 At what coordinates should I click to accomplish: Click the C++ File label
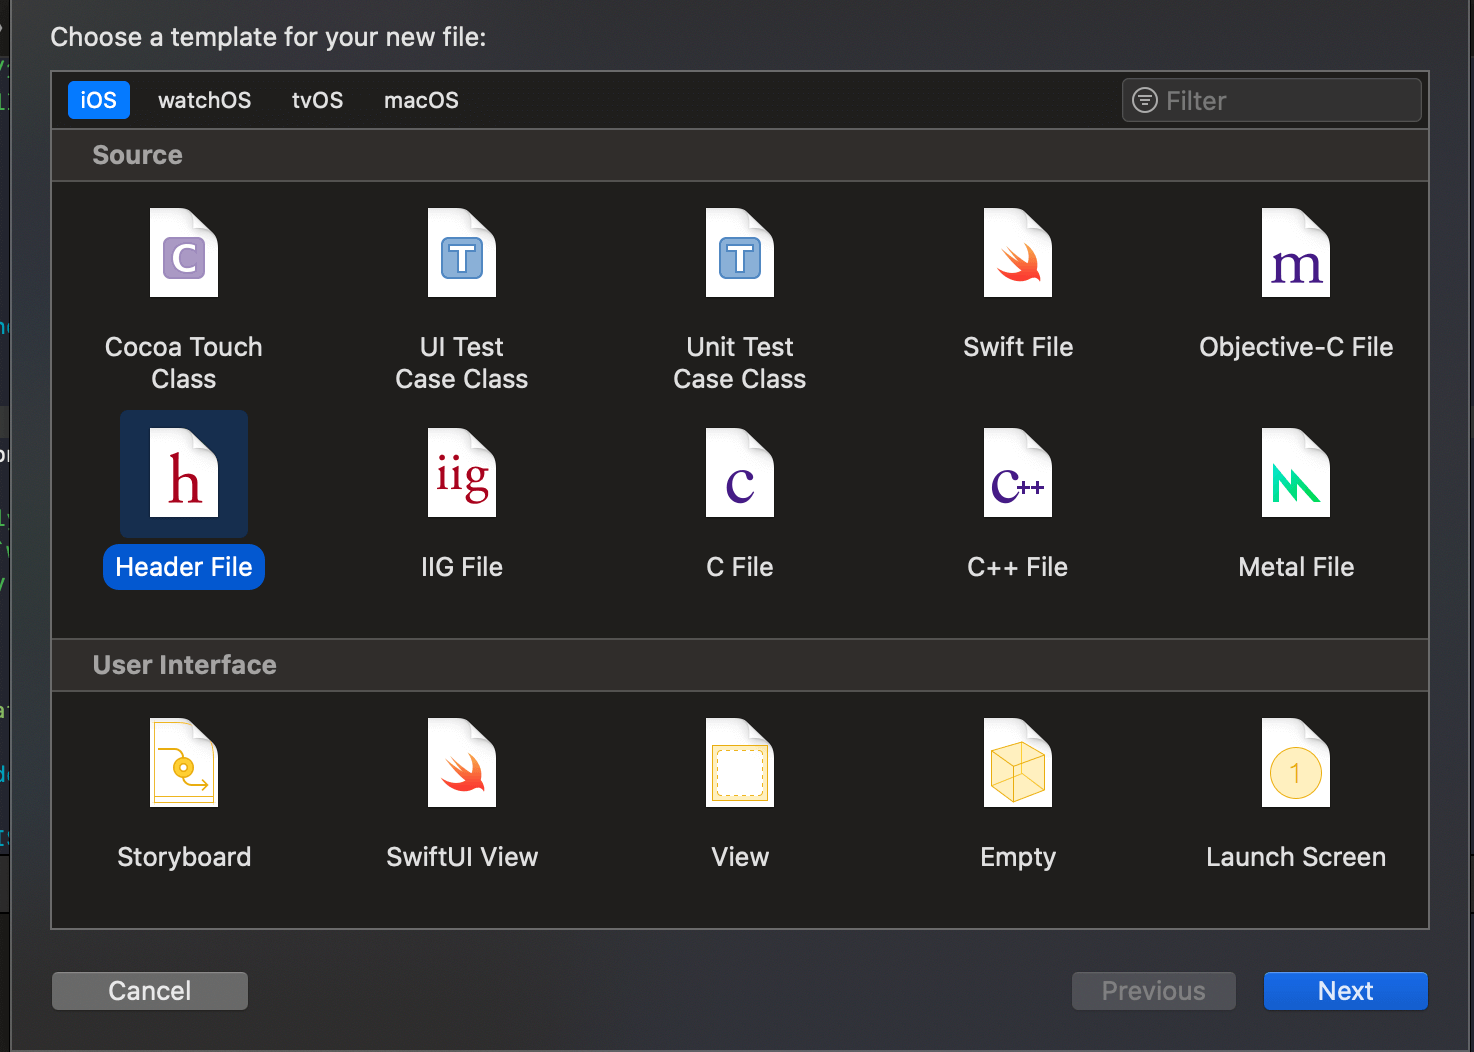pyautogui.click(x=1018, y=567)
